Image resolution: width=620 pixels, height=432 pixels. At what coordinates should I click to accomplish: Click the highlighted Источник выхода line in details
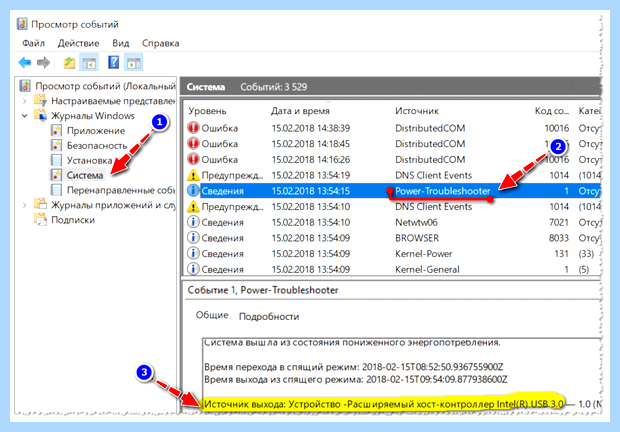384,404
